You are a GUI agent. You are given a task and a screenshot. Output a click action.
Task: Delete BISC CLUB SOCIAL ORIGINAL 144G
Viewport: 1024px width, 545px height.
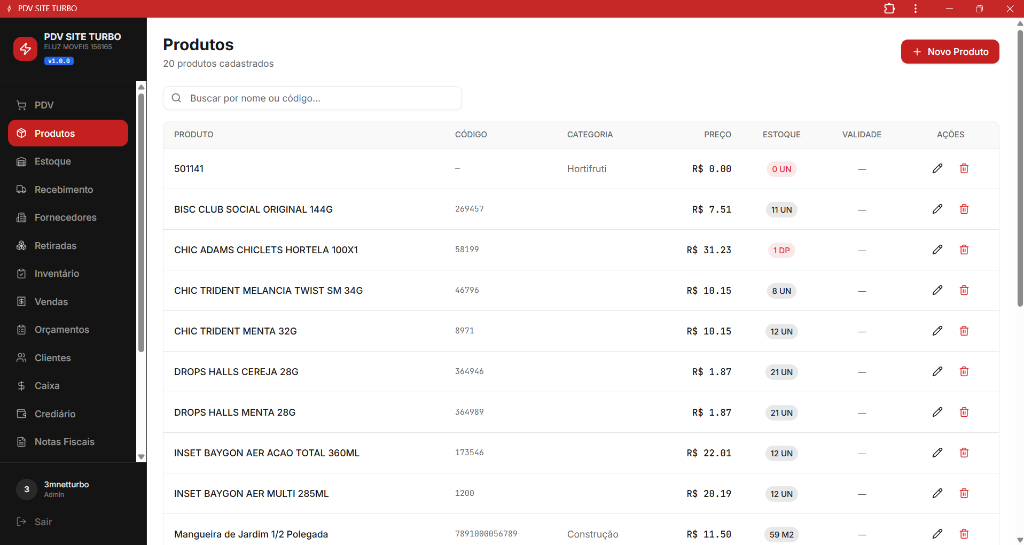coord(964,209)
